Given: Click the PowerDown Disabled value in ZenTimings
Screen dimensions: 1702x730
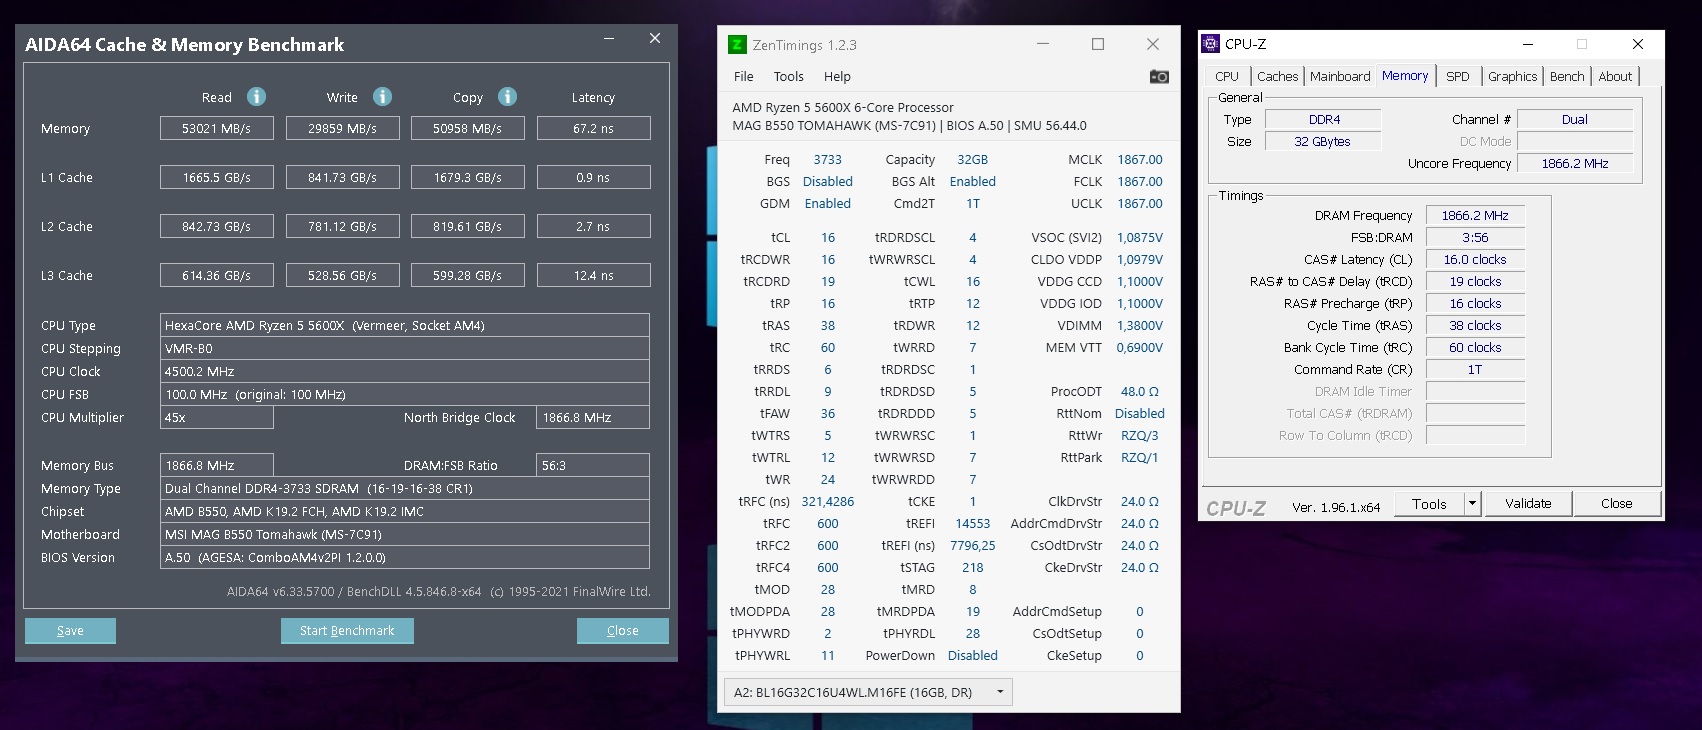Looking at the screenshot, I should tap(973, 655).
